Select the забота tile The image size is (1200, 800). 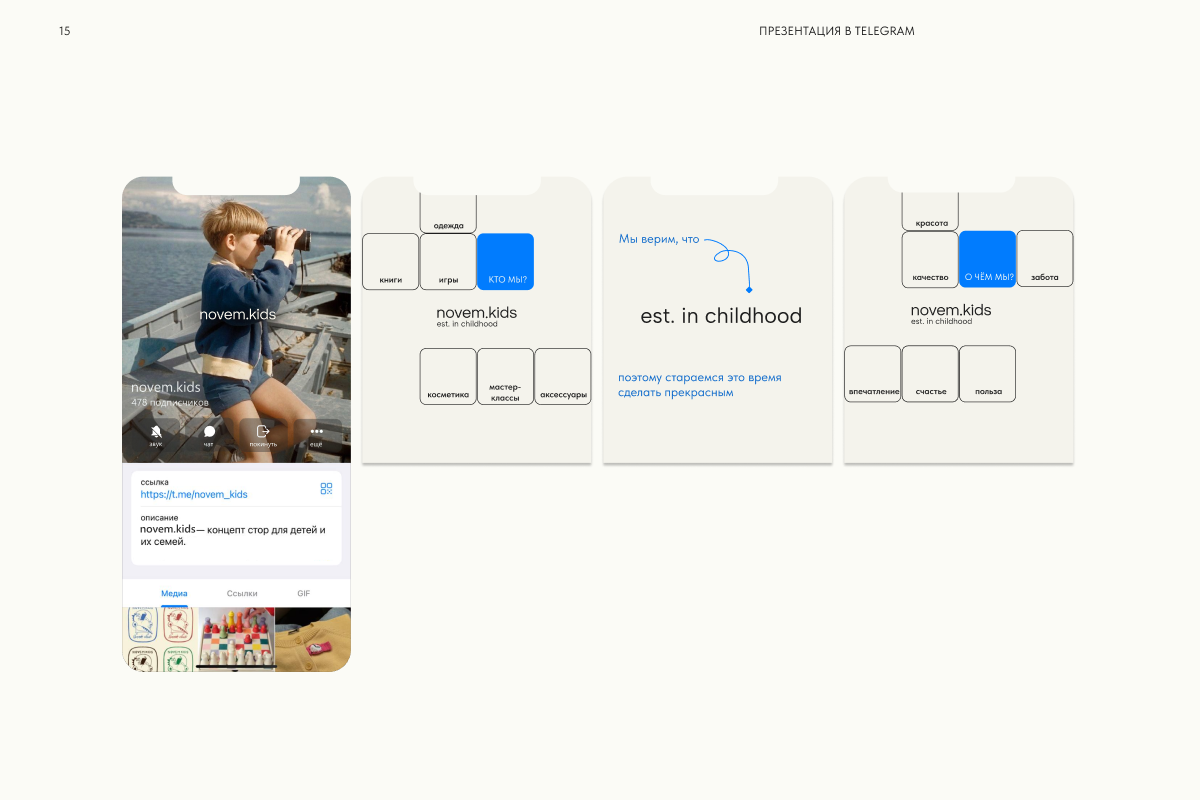(x=1045, y=259)
